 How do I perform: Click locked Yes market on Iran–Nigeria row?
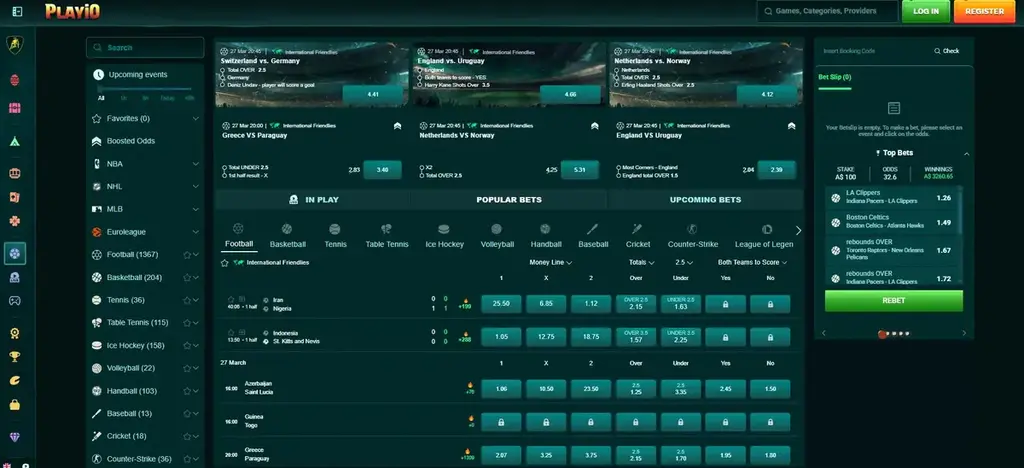point(726,304)
